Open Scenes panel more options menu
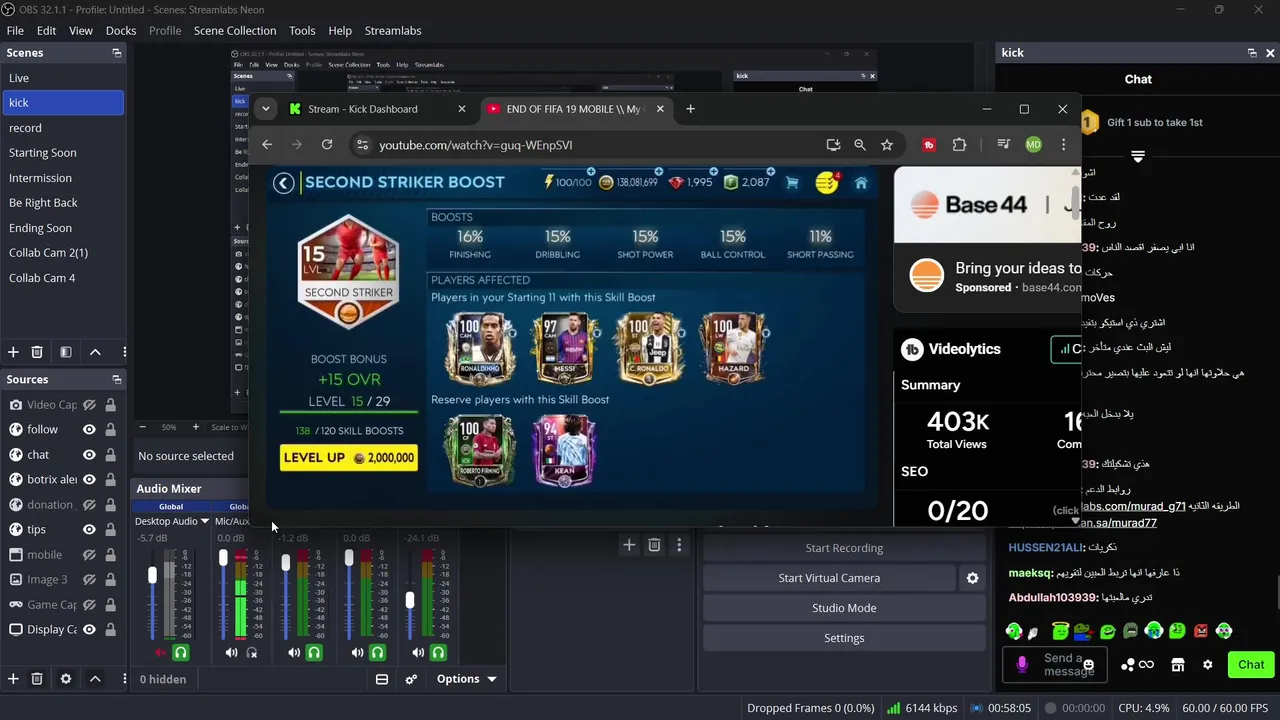The width and height of the screenshot is (1280, 720). (x=124, y=352)
